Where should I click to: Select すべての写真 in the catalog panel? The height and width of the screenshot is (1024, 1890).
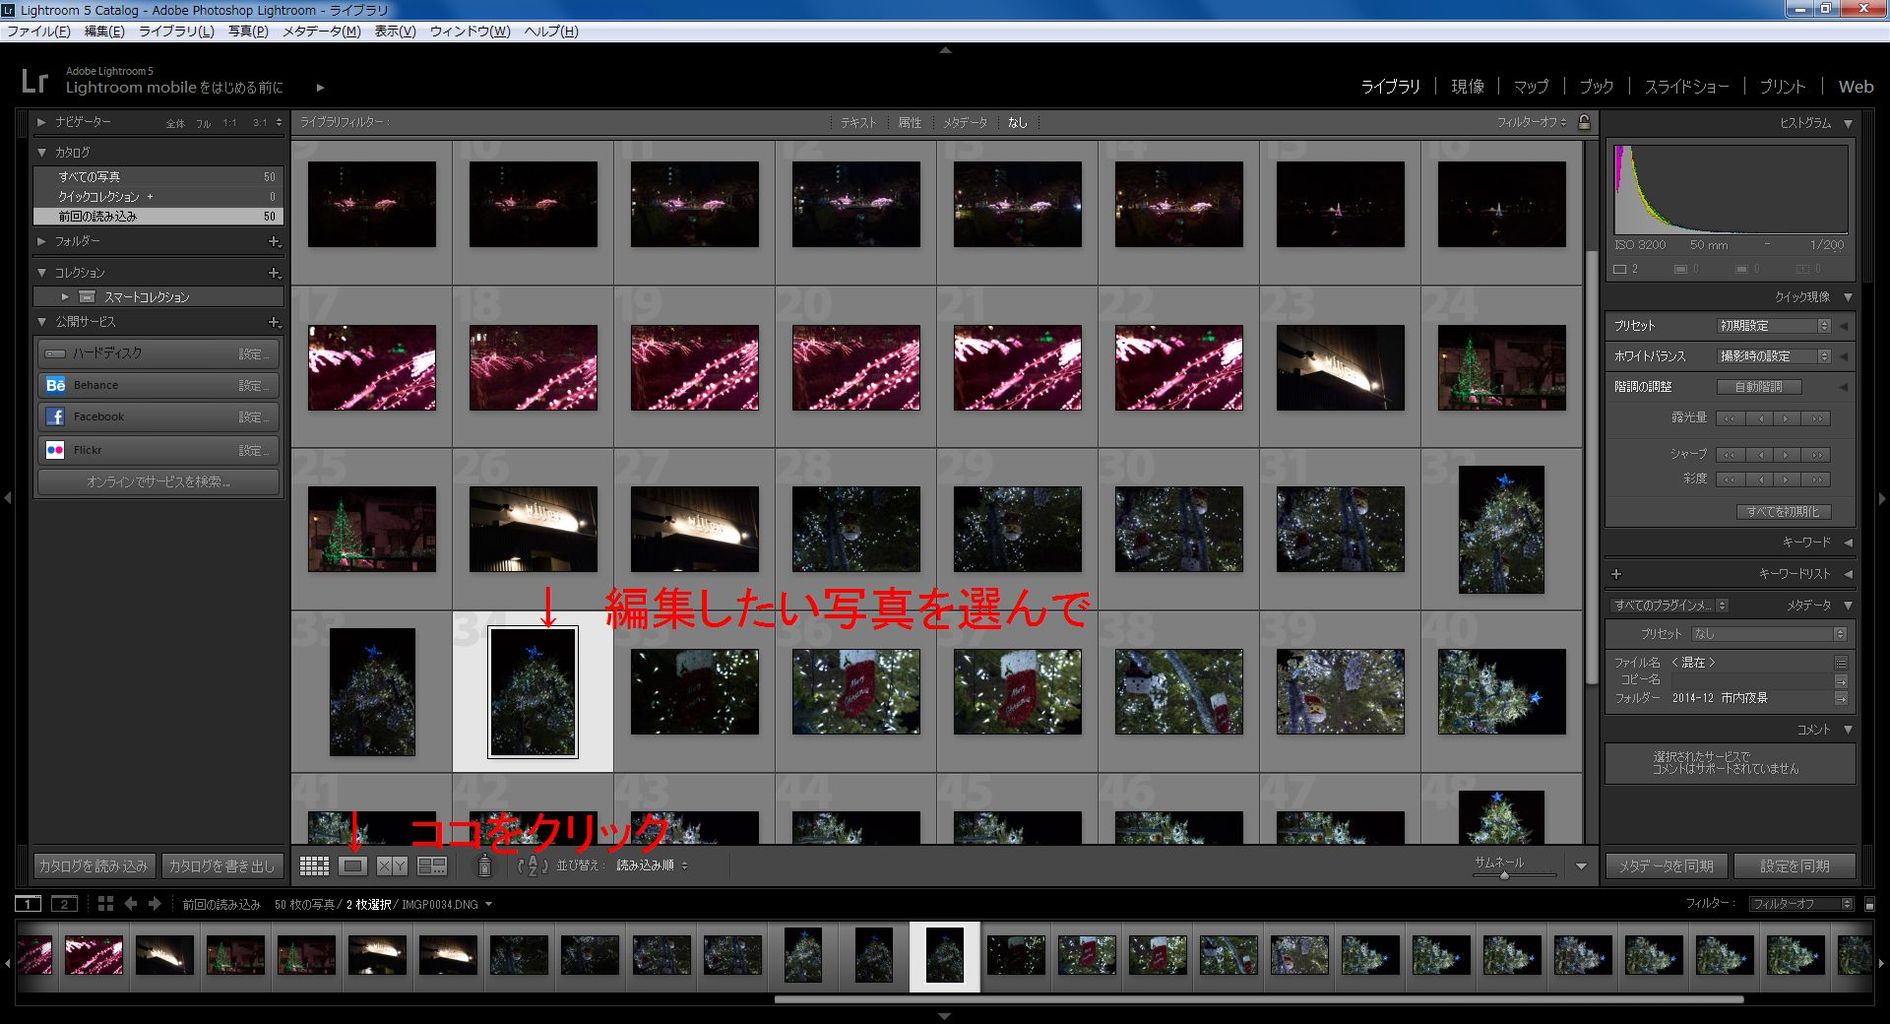pos(90,176)
